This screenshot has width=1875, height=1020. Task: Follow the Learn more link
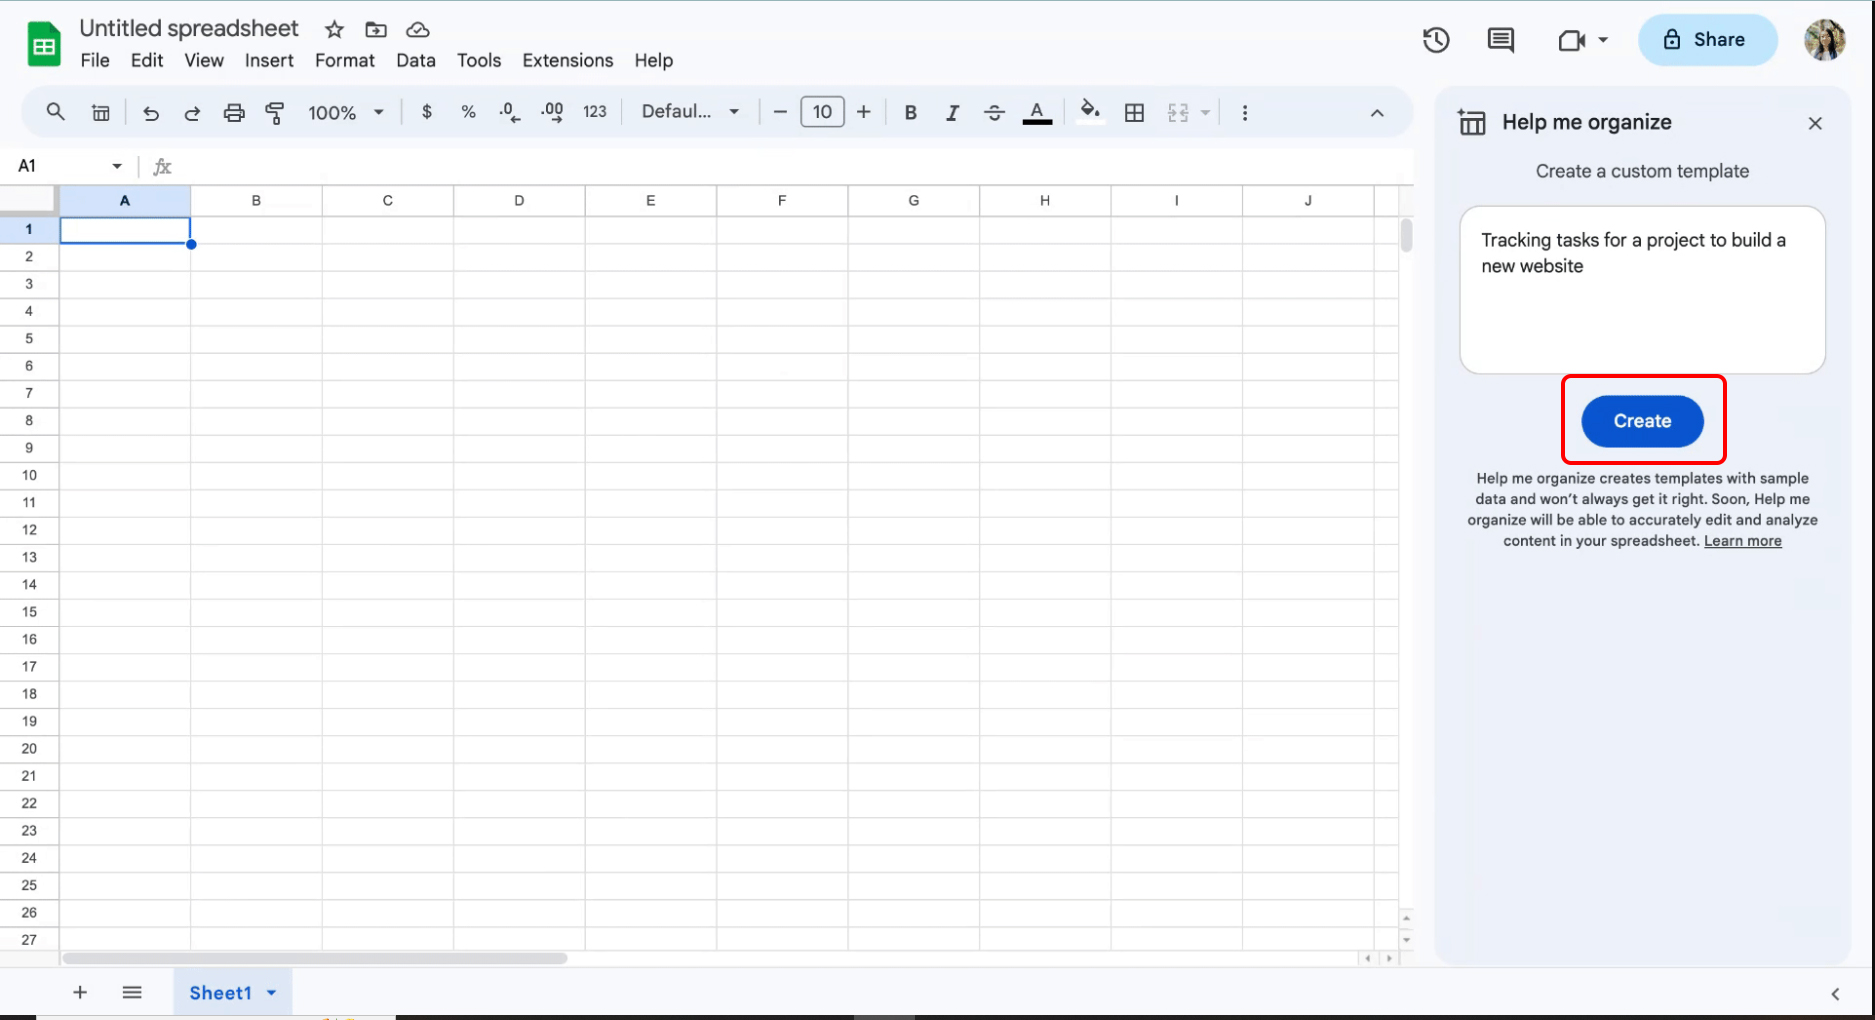pos(1743,541)
